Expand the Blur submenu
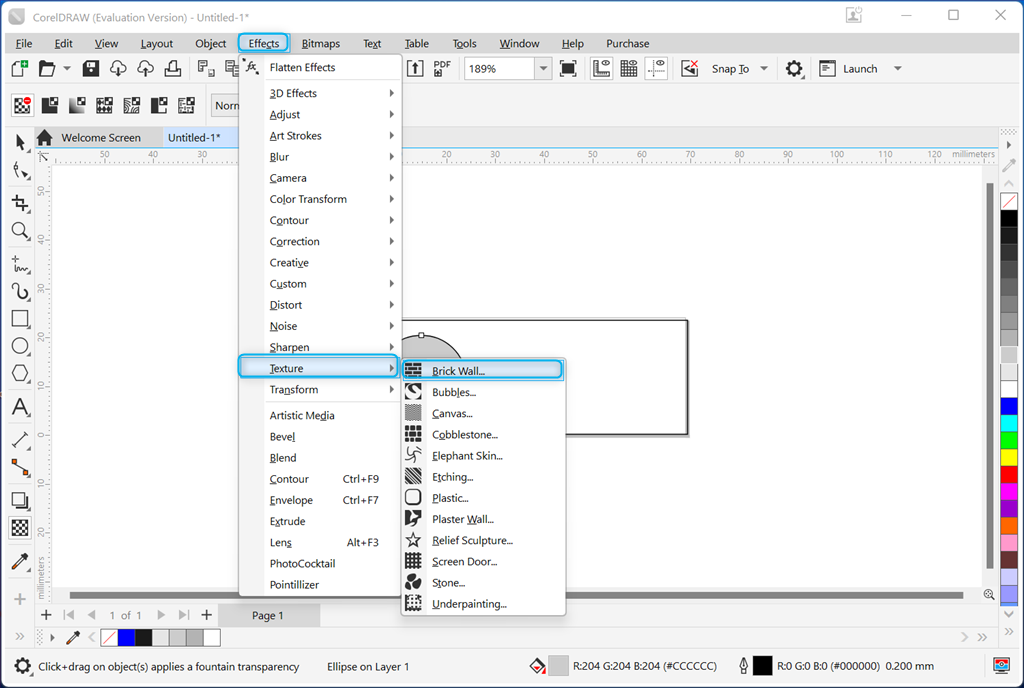Image resolution: width=1024 pixels, height=688 pixels. (320, 157)
